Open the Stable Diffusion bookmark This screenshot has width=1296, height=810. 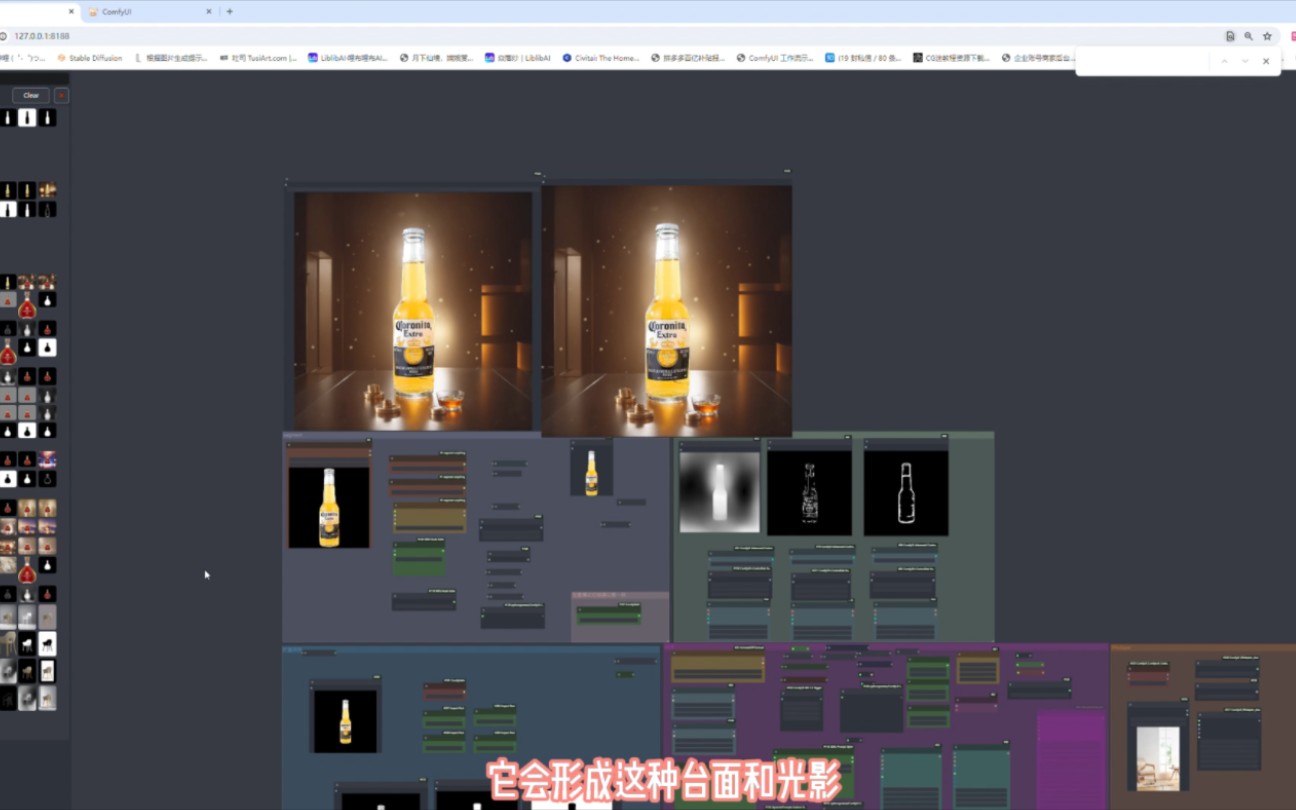tap(90, 58)
